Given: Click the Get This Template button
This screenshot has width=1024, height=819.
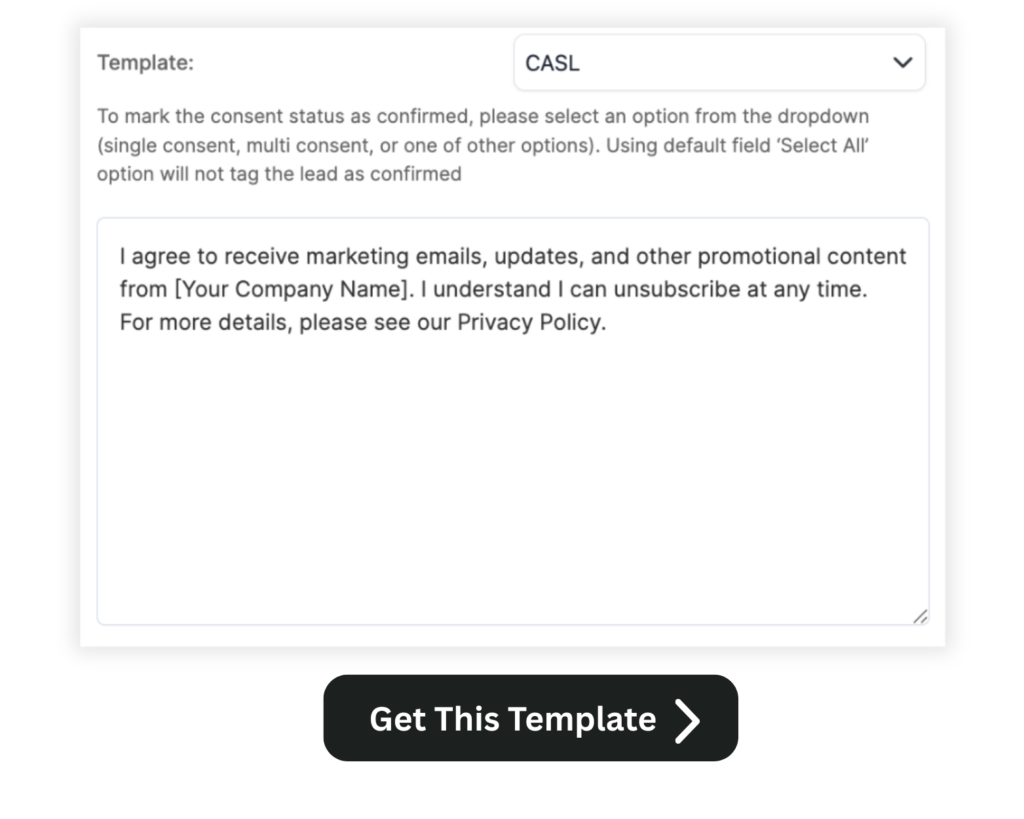Looking at the screenshot, I should click(530, 718).
